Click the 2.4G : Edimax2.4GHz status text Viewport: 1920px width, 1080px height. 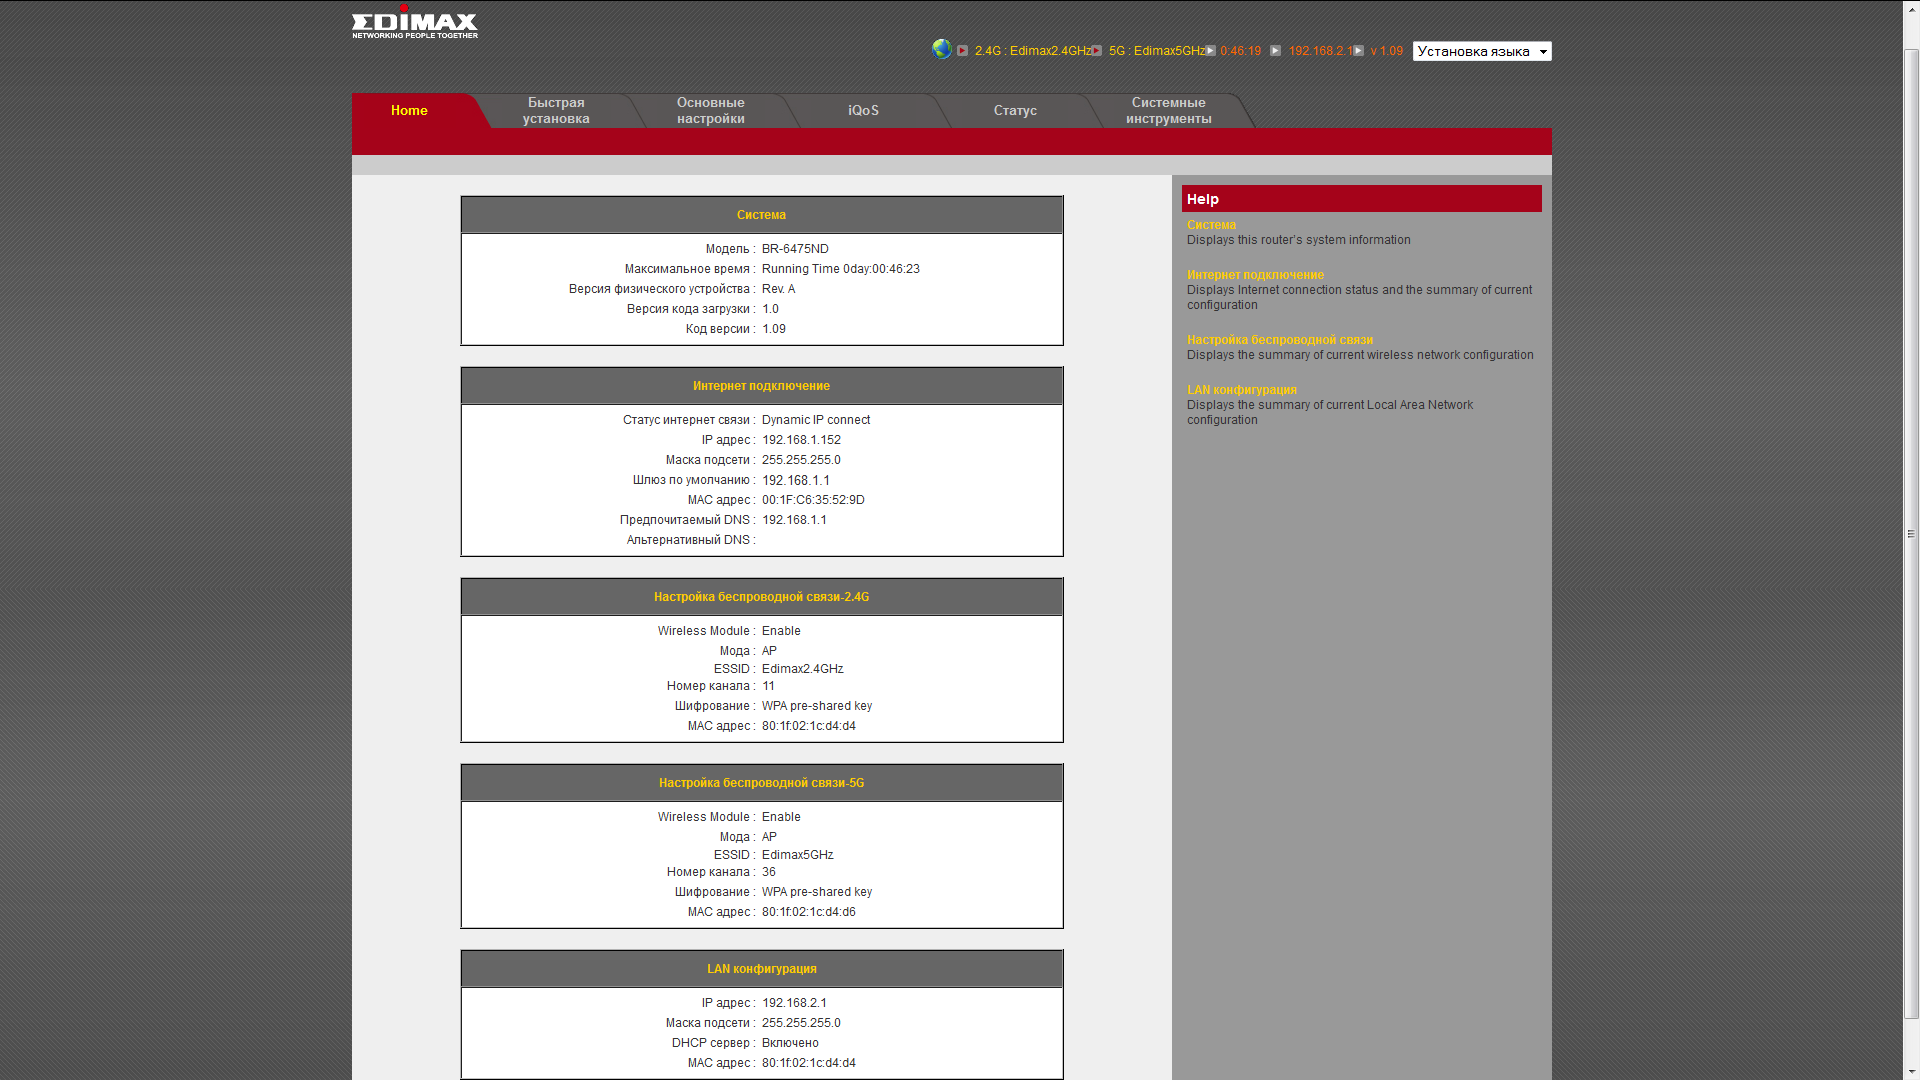[1032, 51]
